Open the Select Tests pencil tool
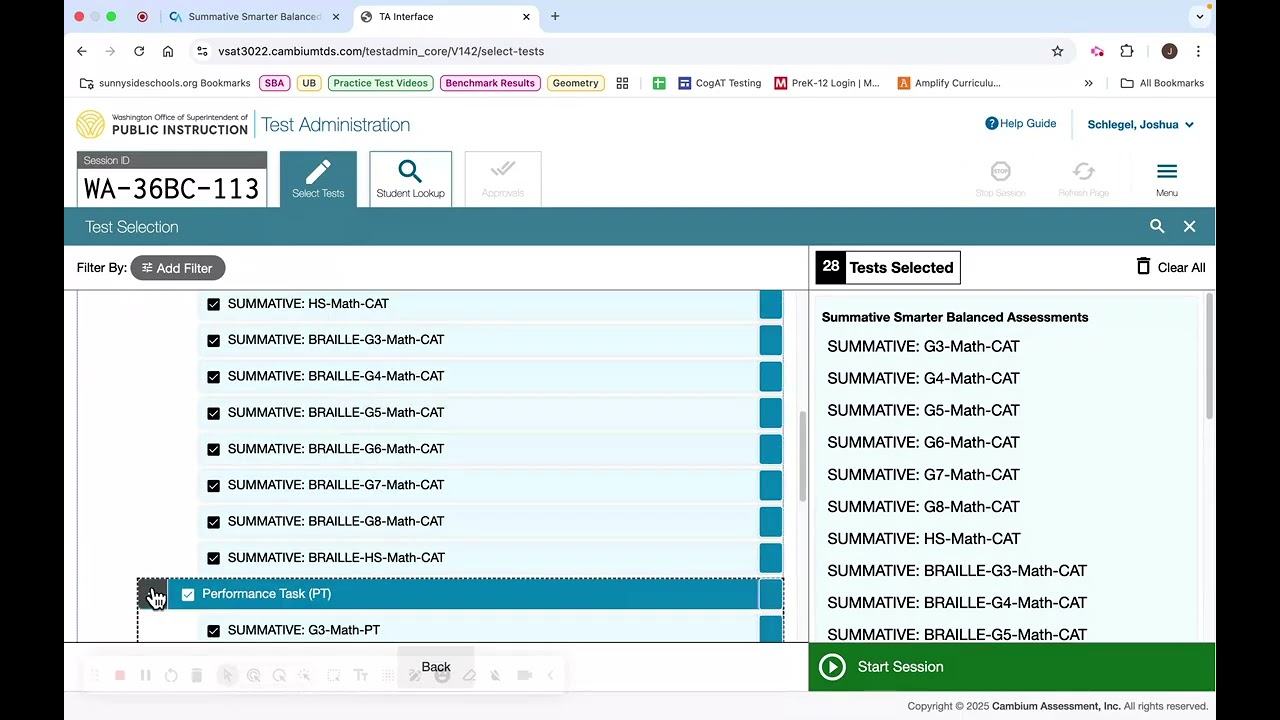The image size is (1280, 720). (x=318, y=179)
